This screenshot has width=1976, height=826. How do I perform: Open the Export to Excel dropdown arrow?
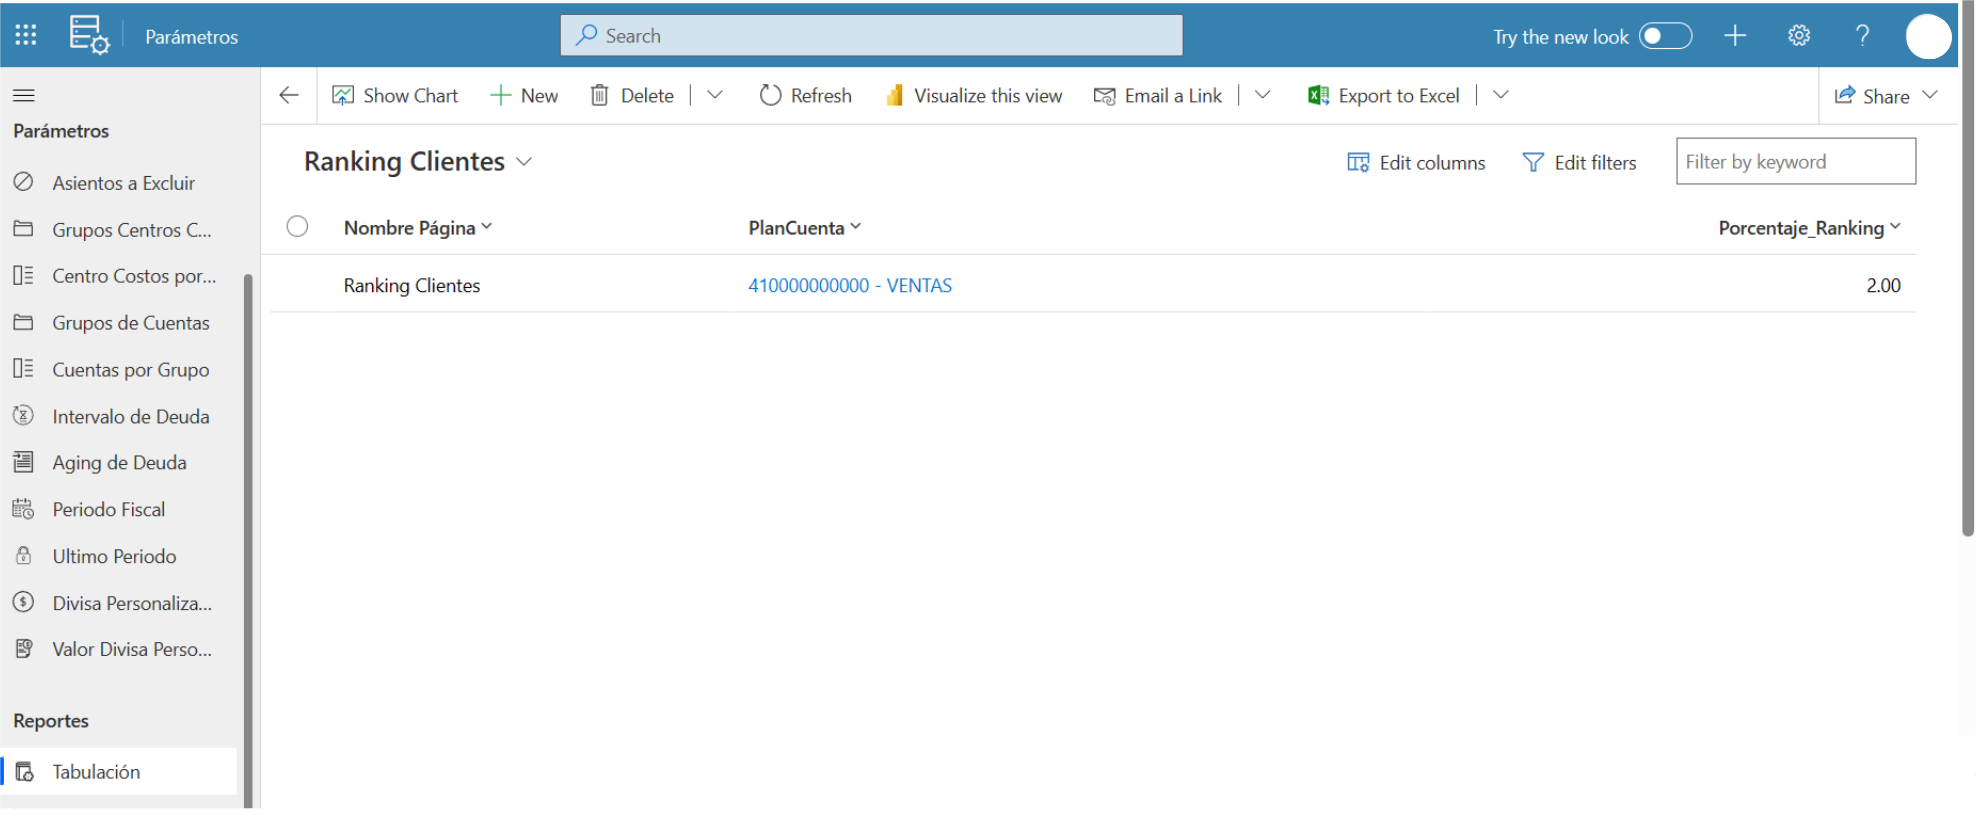1500,95
